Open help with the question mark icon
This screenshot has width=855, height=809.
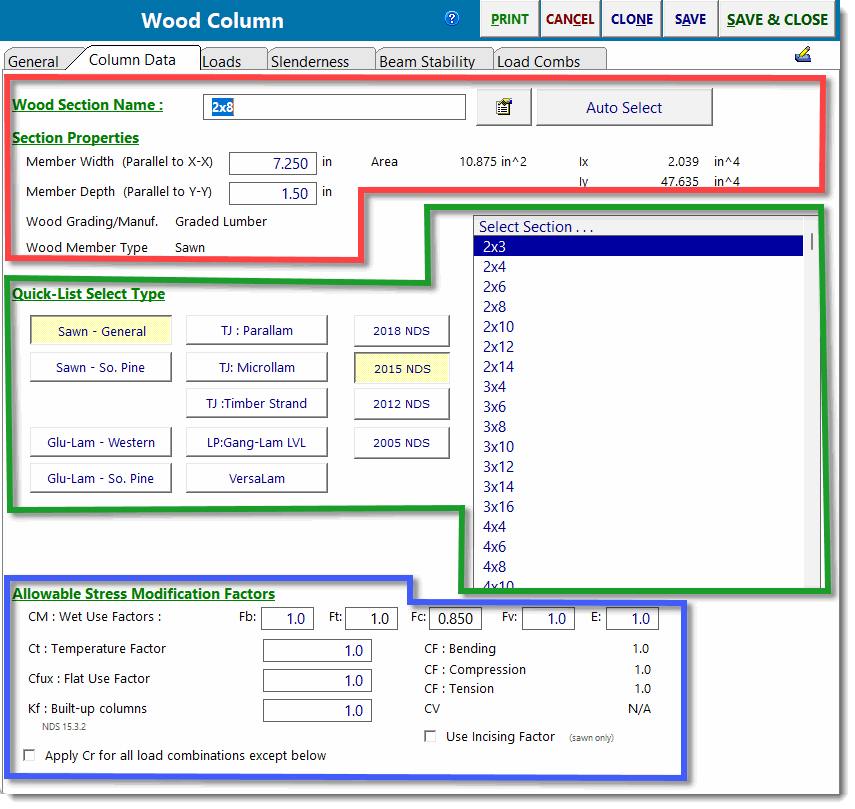point(452,18)
